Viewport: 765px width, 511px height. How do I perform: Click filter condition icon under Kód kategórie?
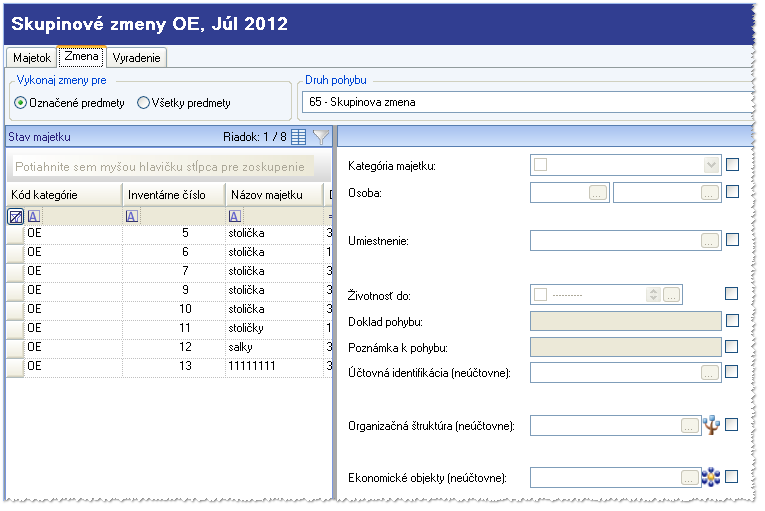(x=33, y=216)
